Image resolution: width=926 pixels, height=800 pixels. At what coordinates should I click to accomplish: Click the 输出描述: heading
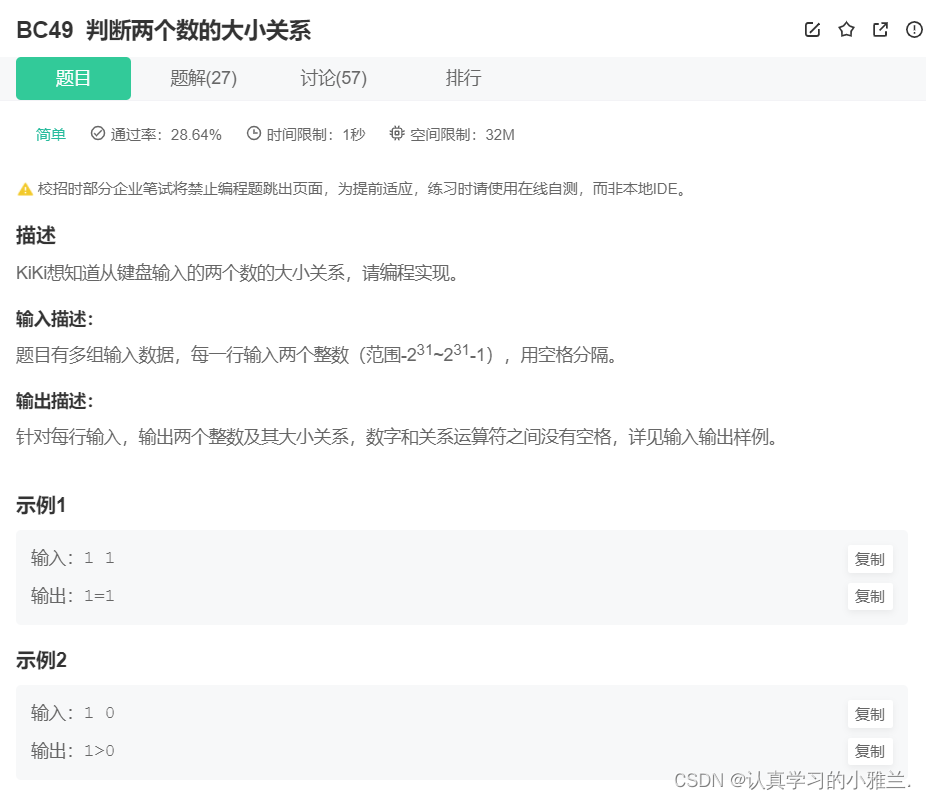pos(54,401)
